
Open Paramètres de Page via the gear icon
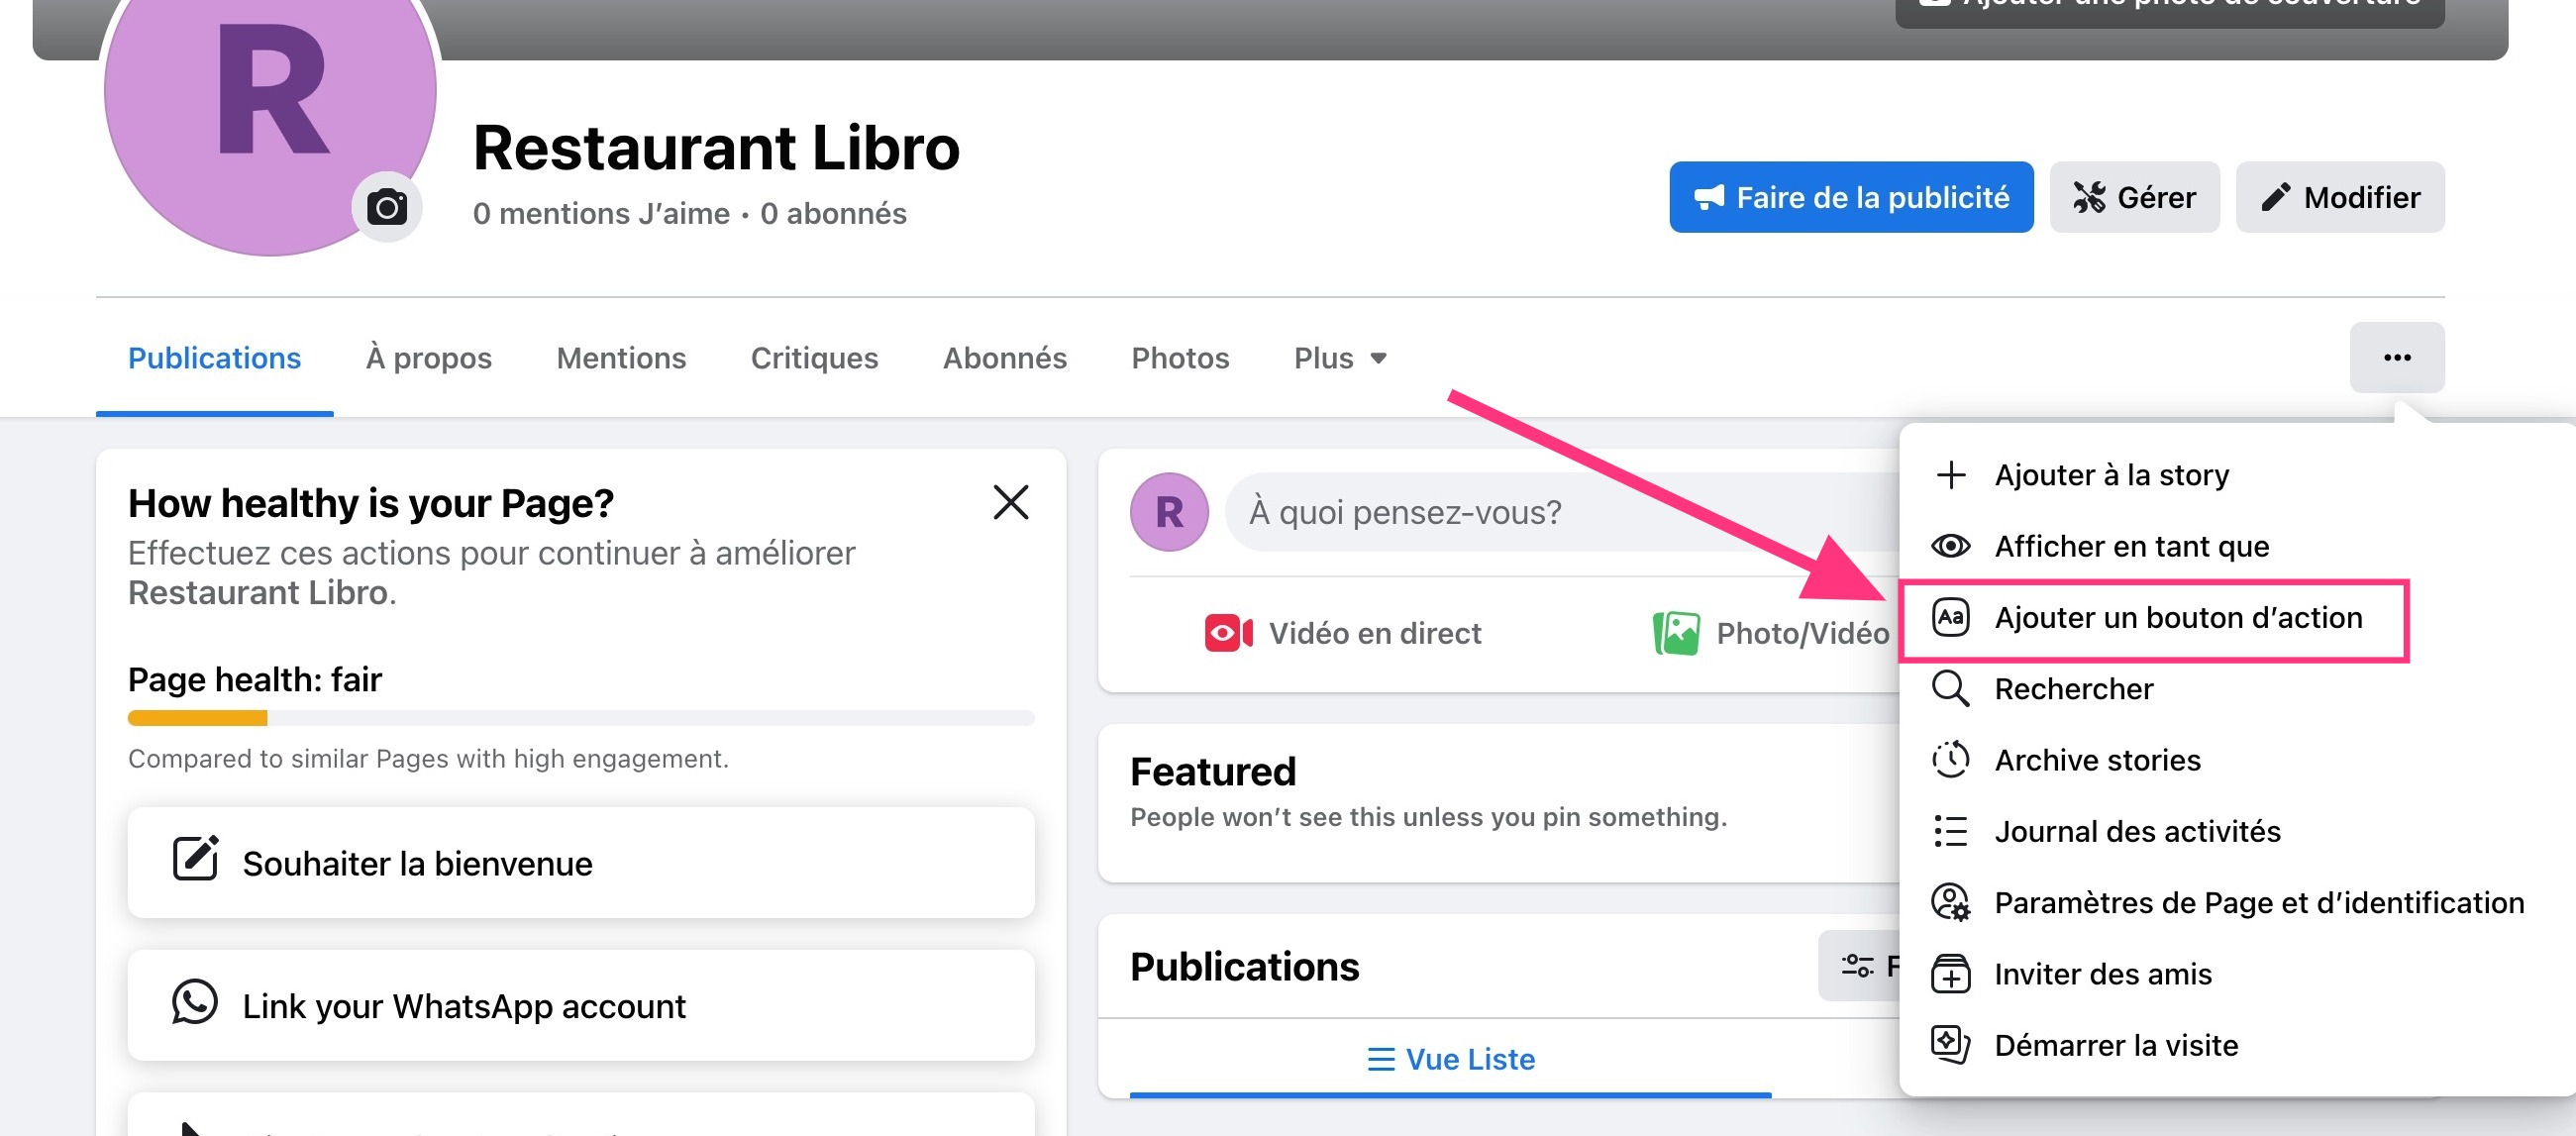click(x=1951, y=902)
